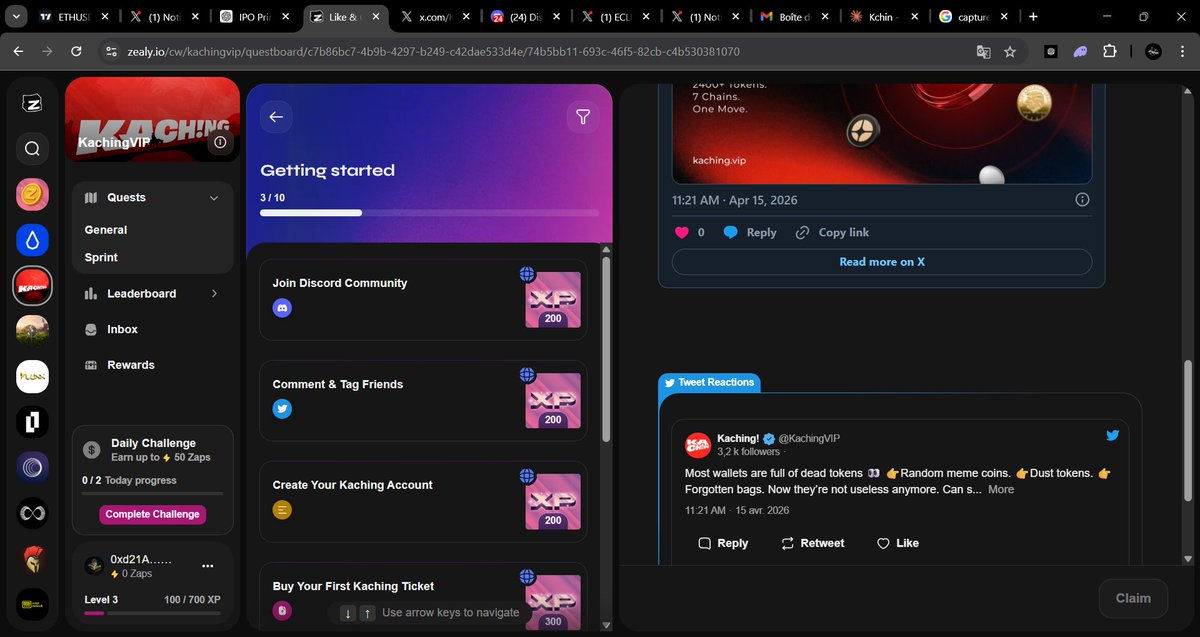Viewport: 1200px width, 637px height.
Task: Open the Join Discord Community quest
Action: [x=423, y=299]
